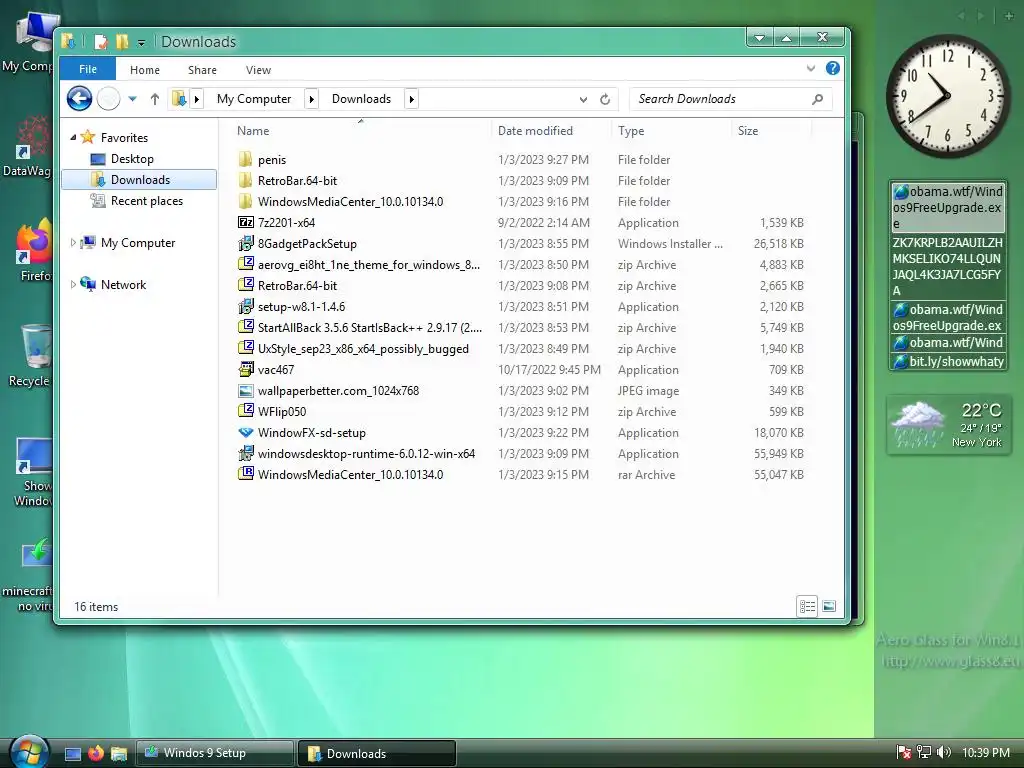Viewport: 1024px width, 768px height.
Task: Open the bit.ly/showwhaty gadget link
Action: click(948, 361)
